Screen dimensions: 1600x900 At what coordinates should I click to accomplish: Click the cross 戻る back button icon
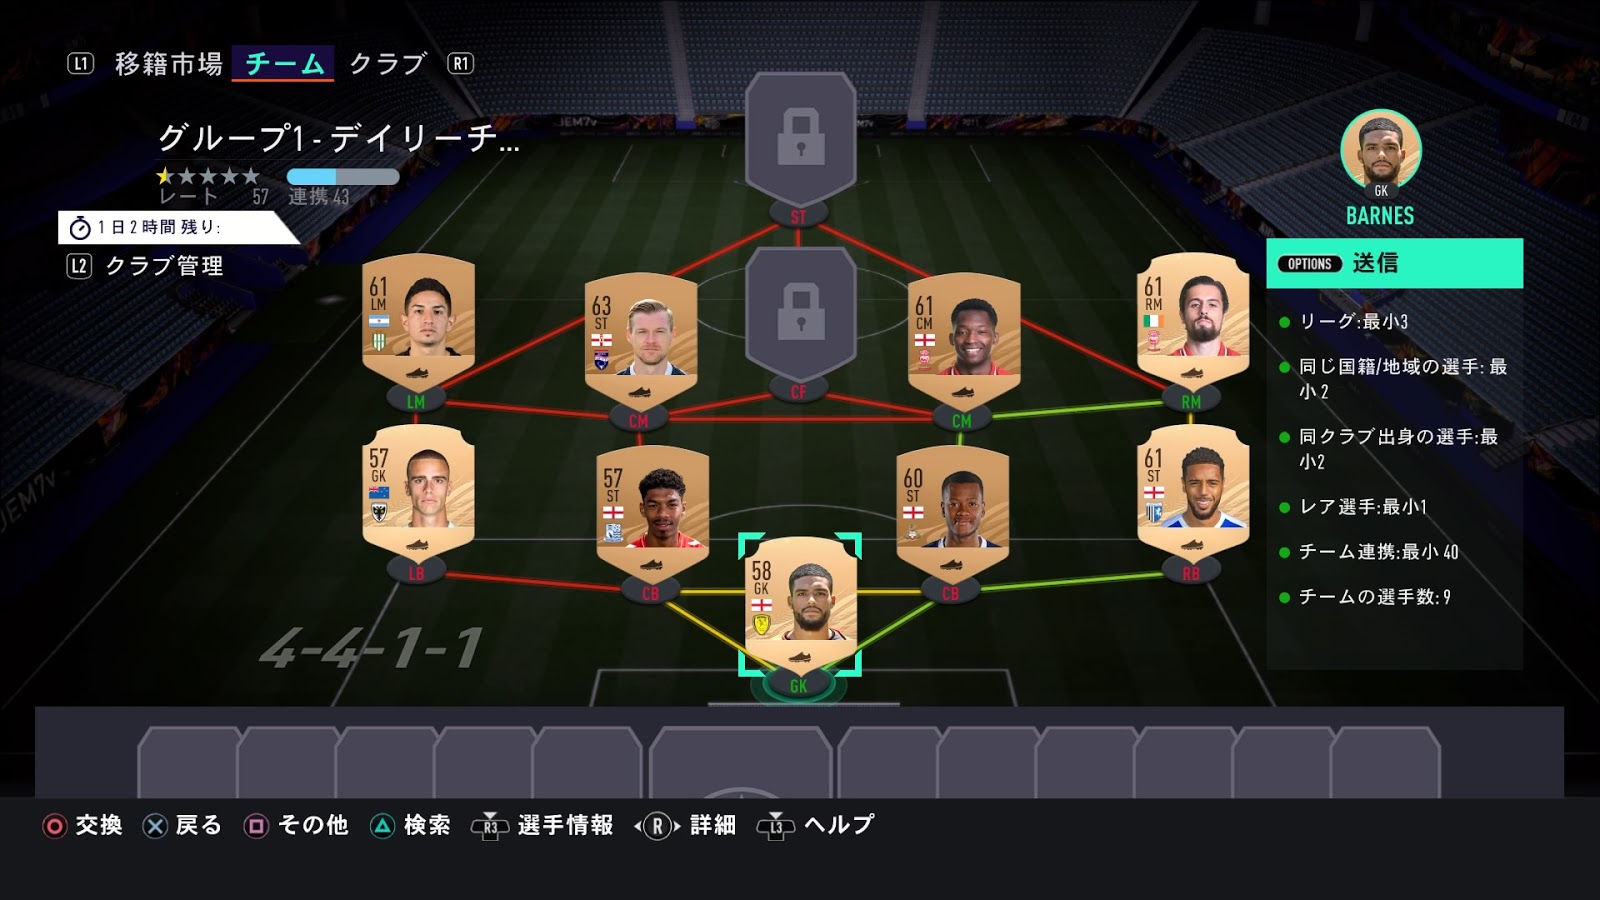[x=155, y=826]
